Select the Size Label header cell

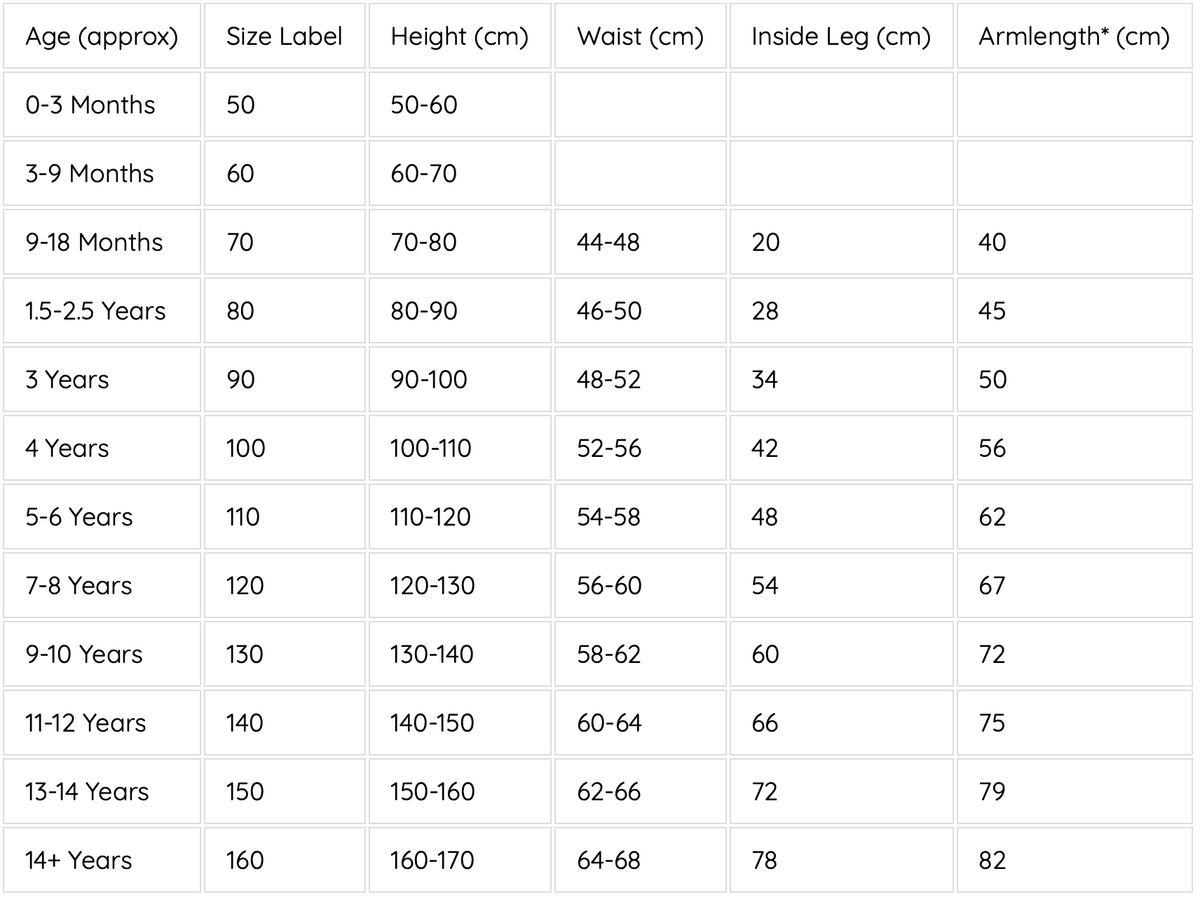284,36
